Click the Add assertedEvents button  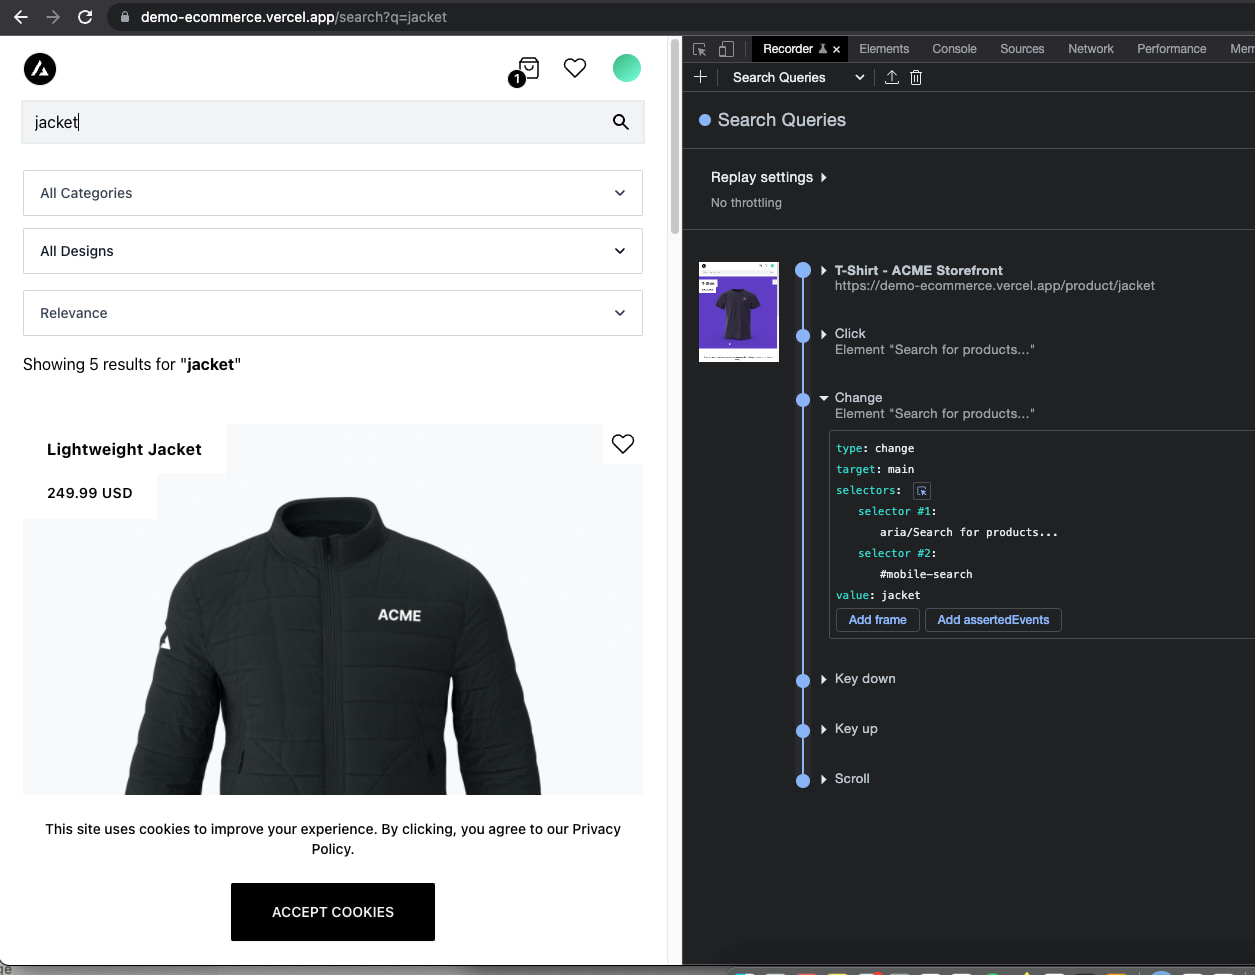[x=993, y=620]
